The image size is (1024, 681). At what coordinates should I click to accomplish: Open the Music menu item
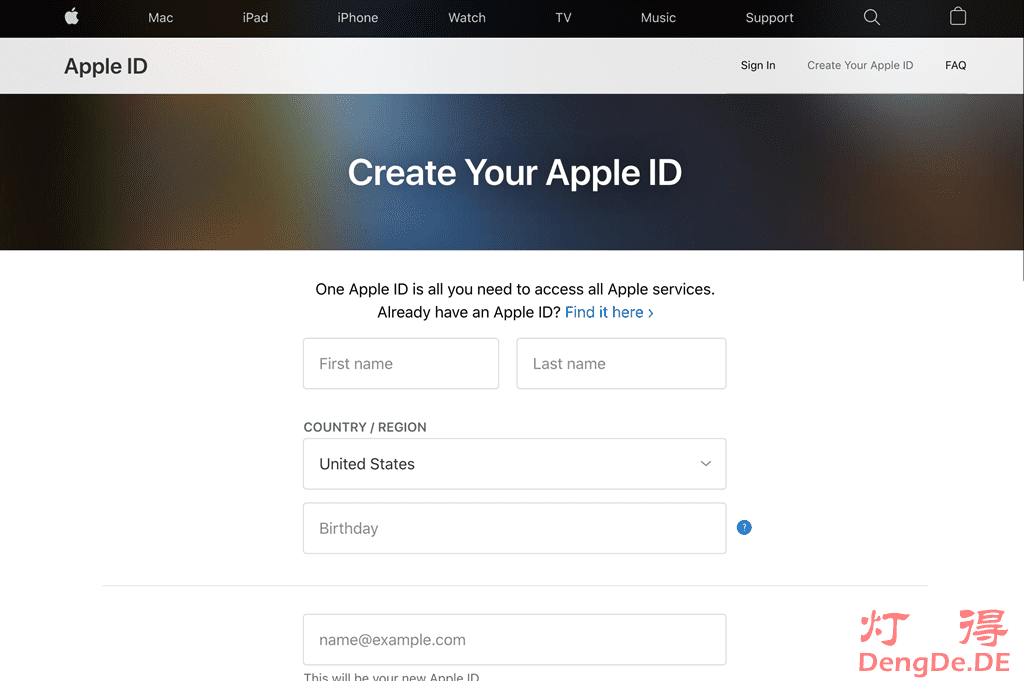tap(658, 18)
